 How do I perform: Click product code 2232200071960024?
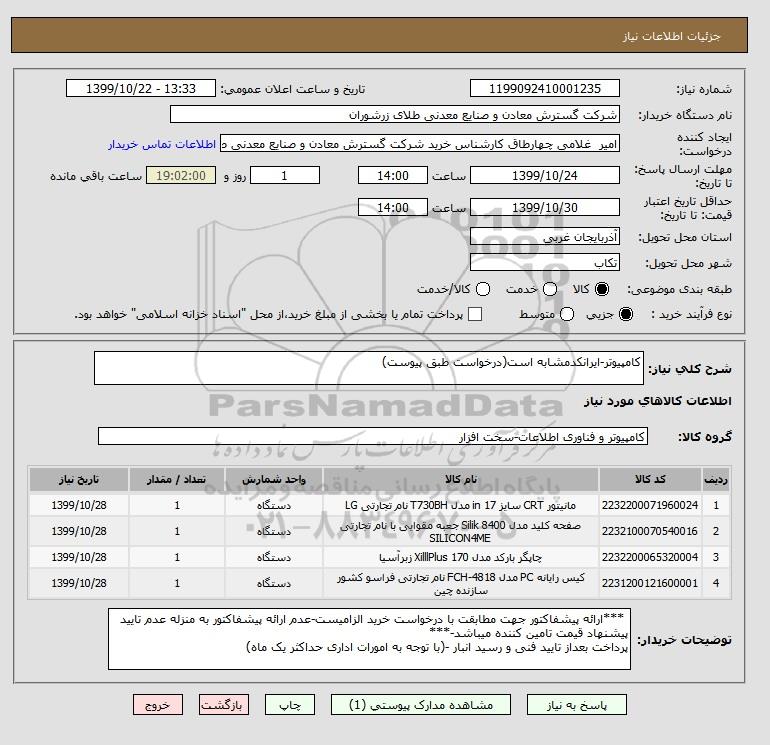tap(650, 505)
